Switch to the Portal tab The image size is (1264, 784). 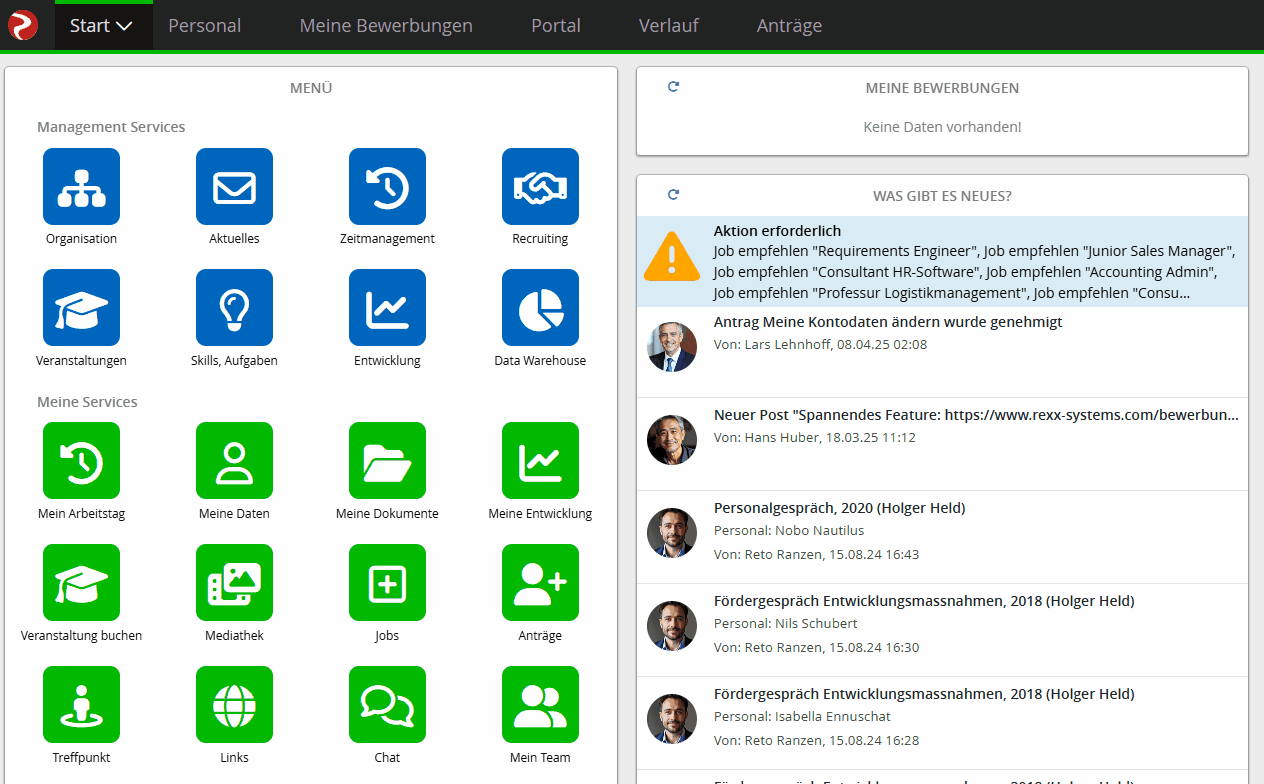click(556, 26)
